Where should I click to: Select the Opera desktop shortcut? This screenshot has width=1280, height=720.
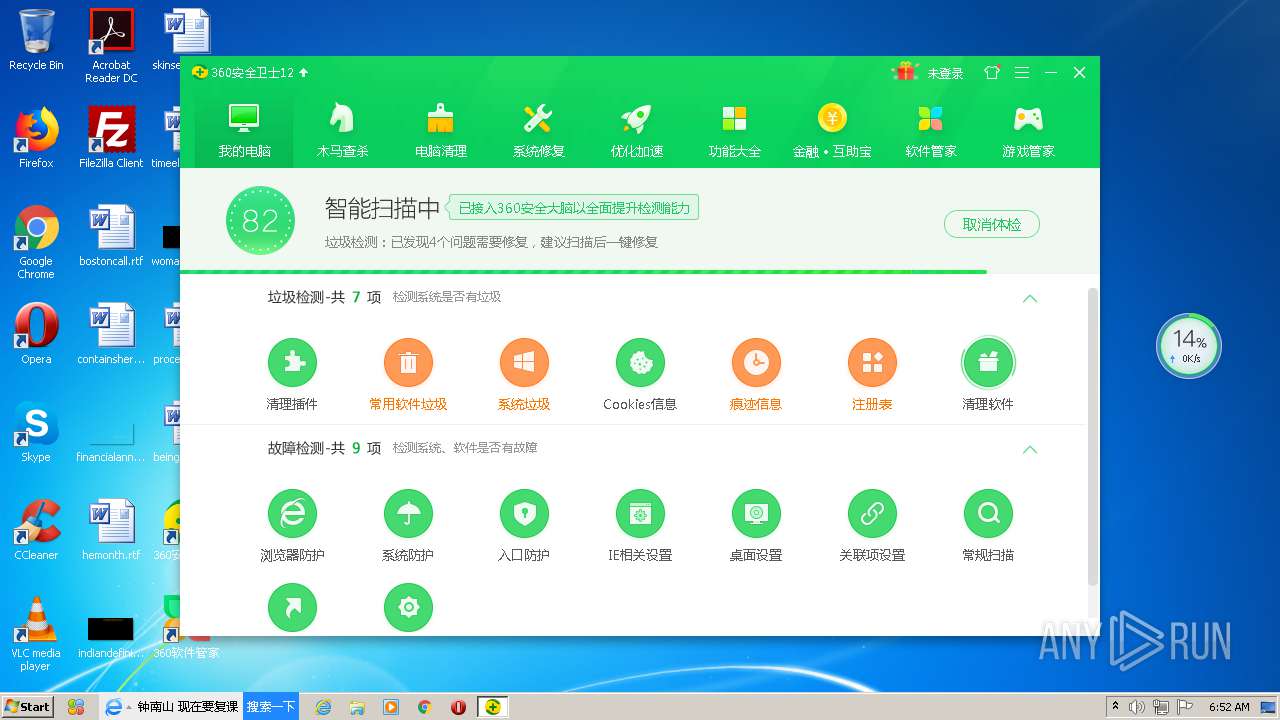tap(36, 334)
